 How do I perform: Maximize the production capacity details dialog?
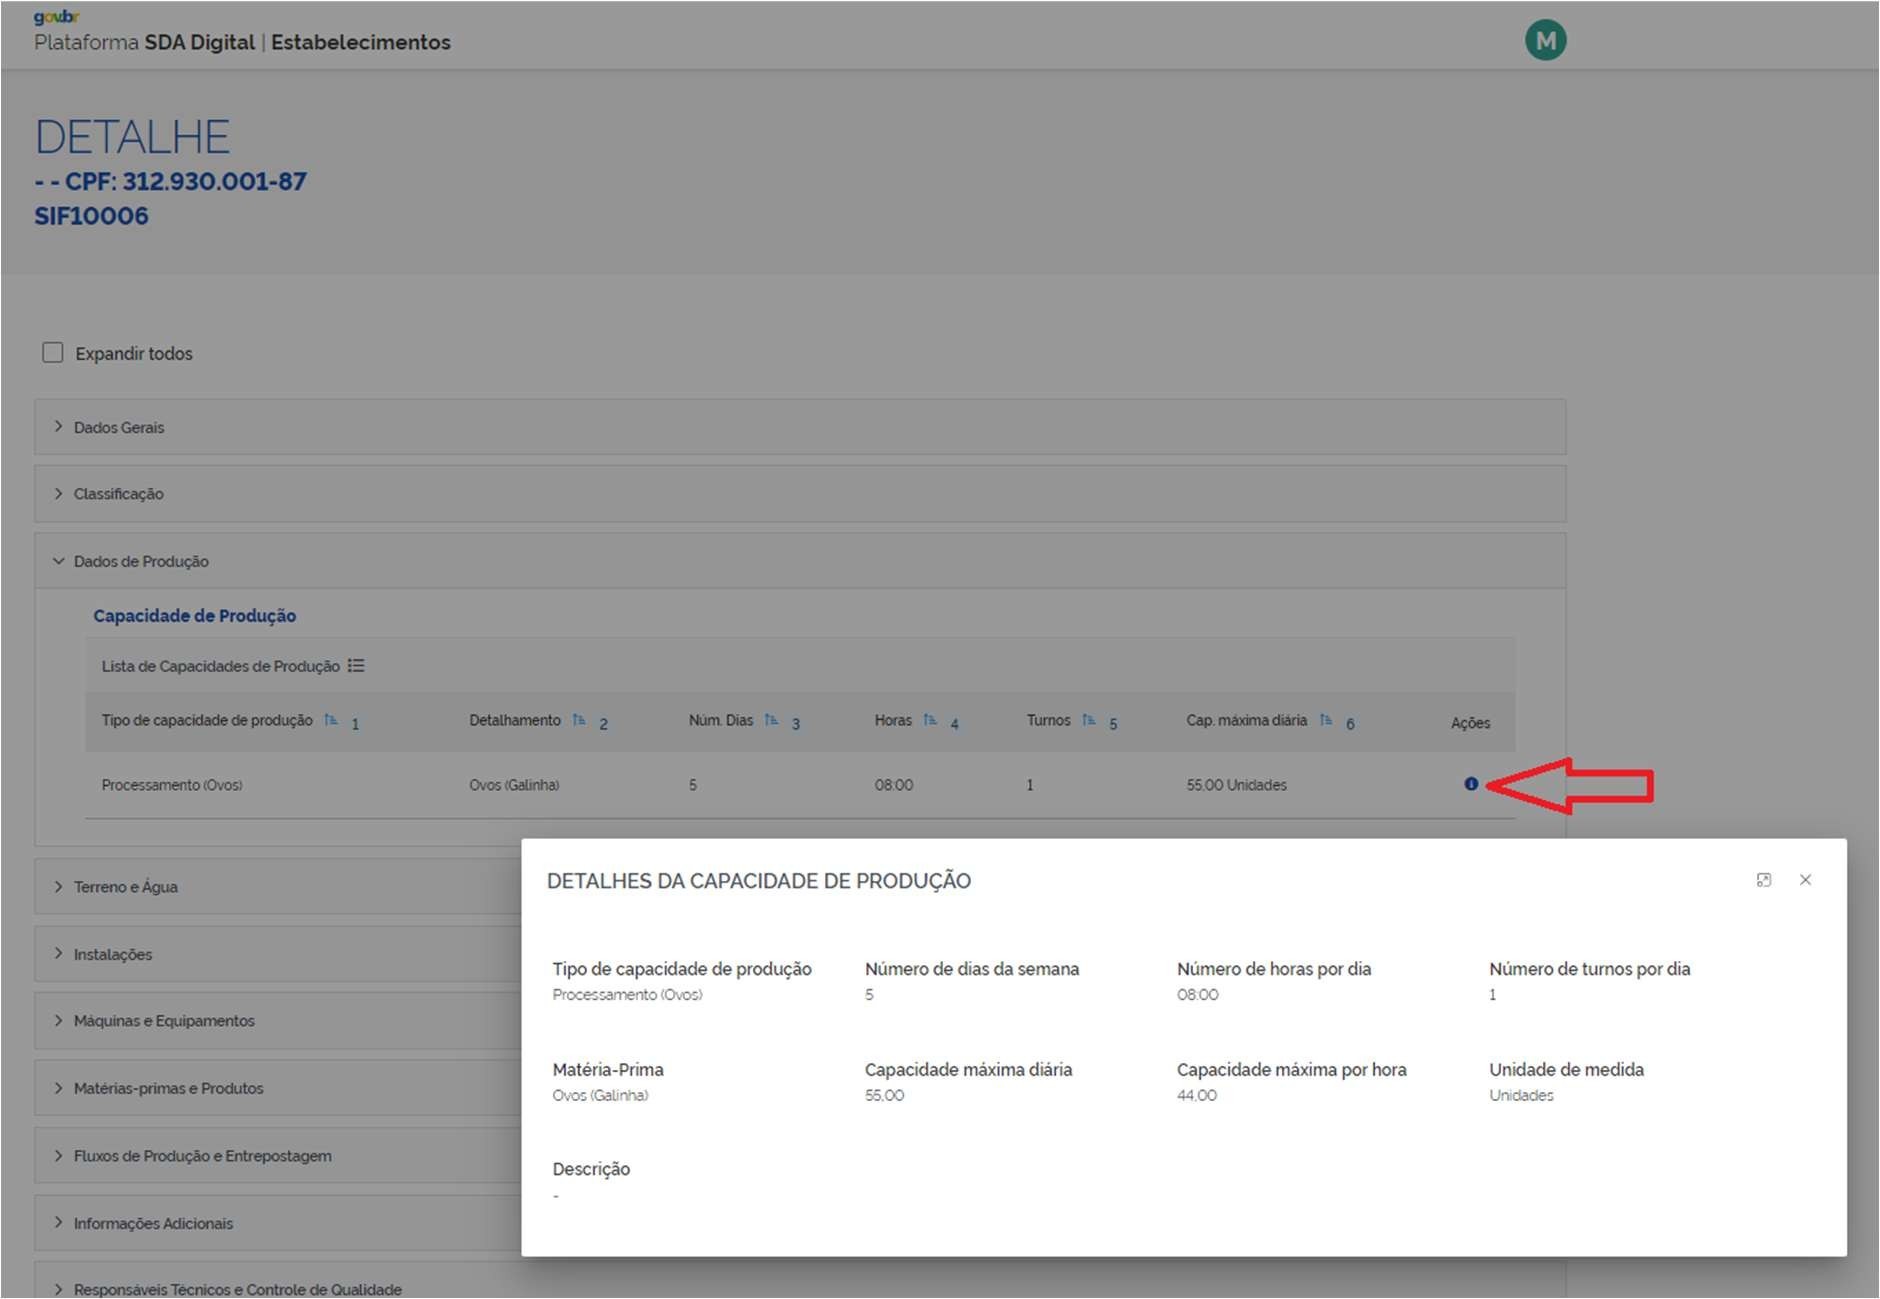point(1764,880)
